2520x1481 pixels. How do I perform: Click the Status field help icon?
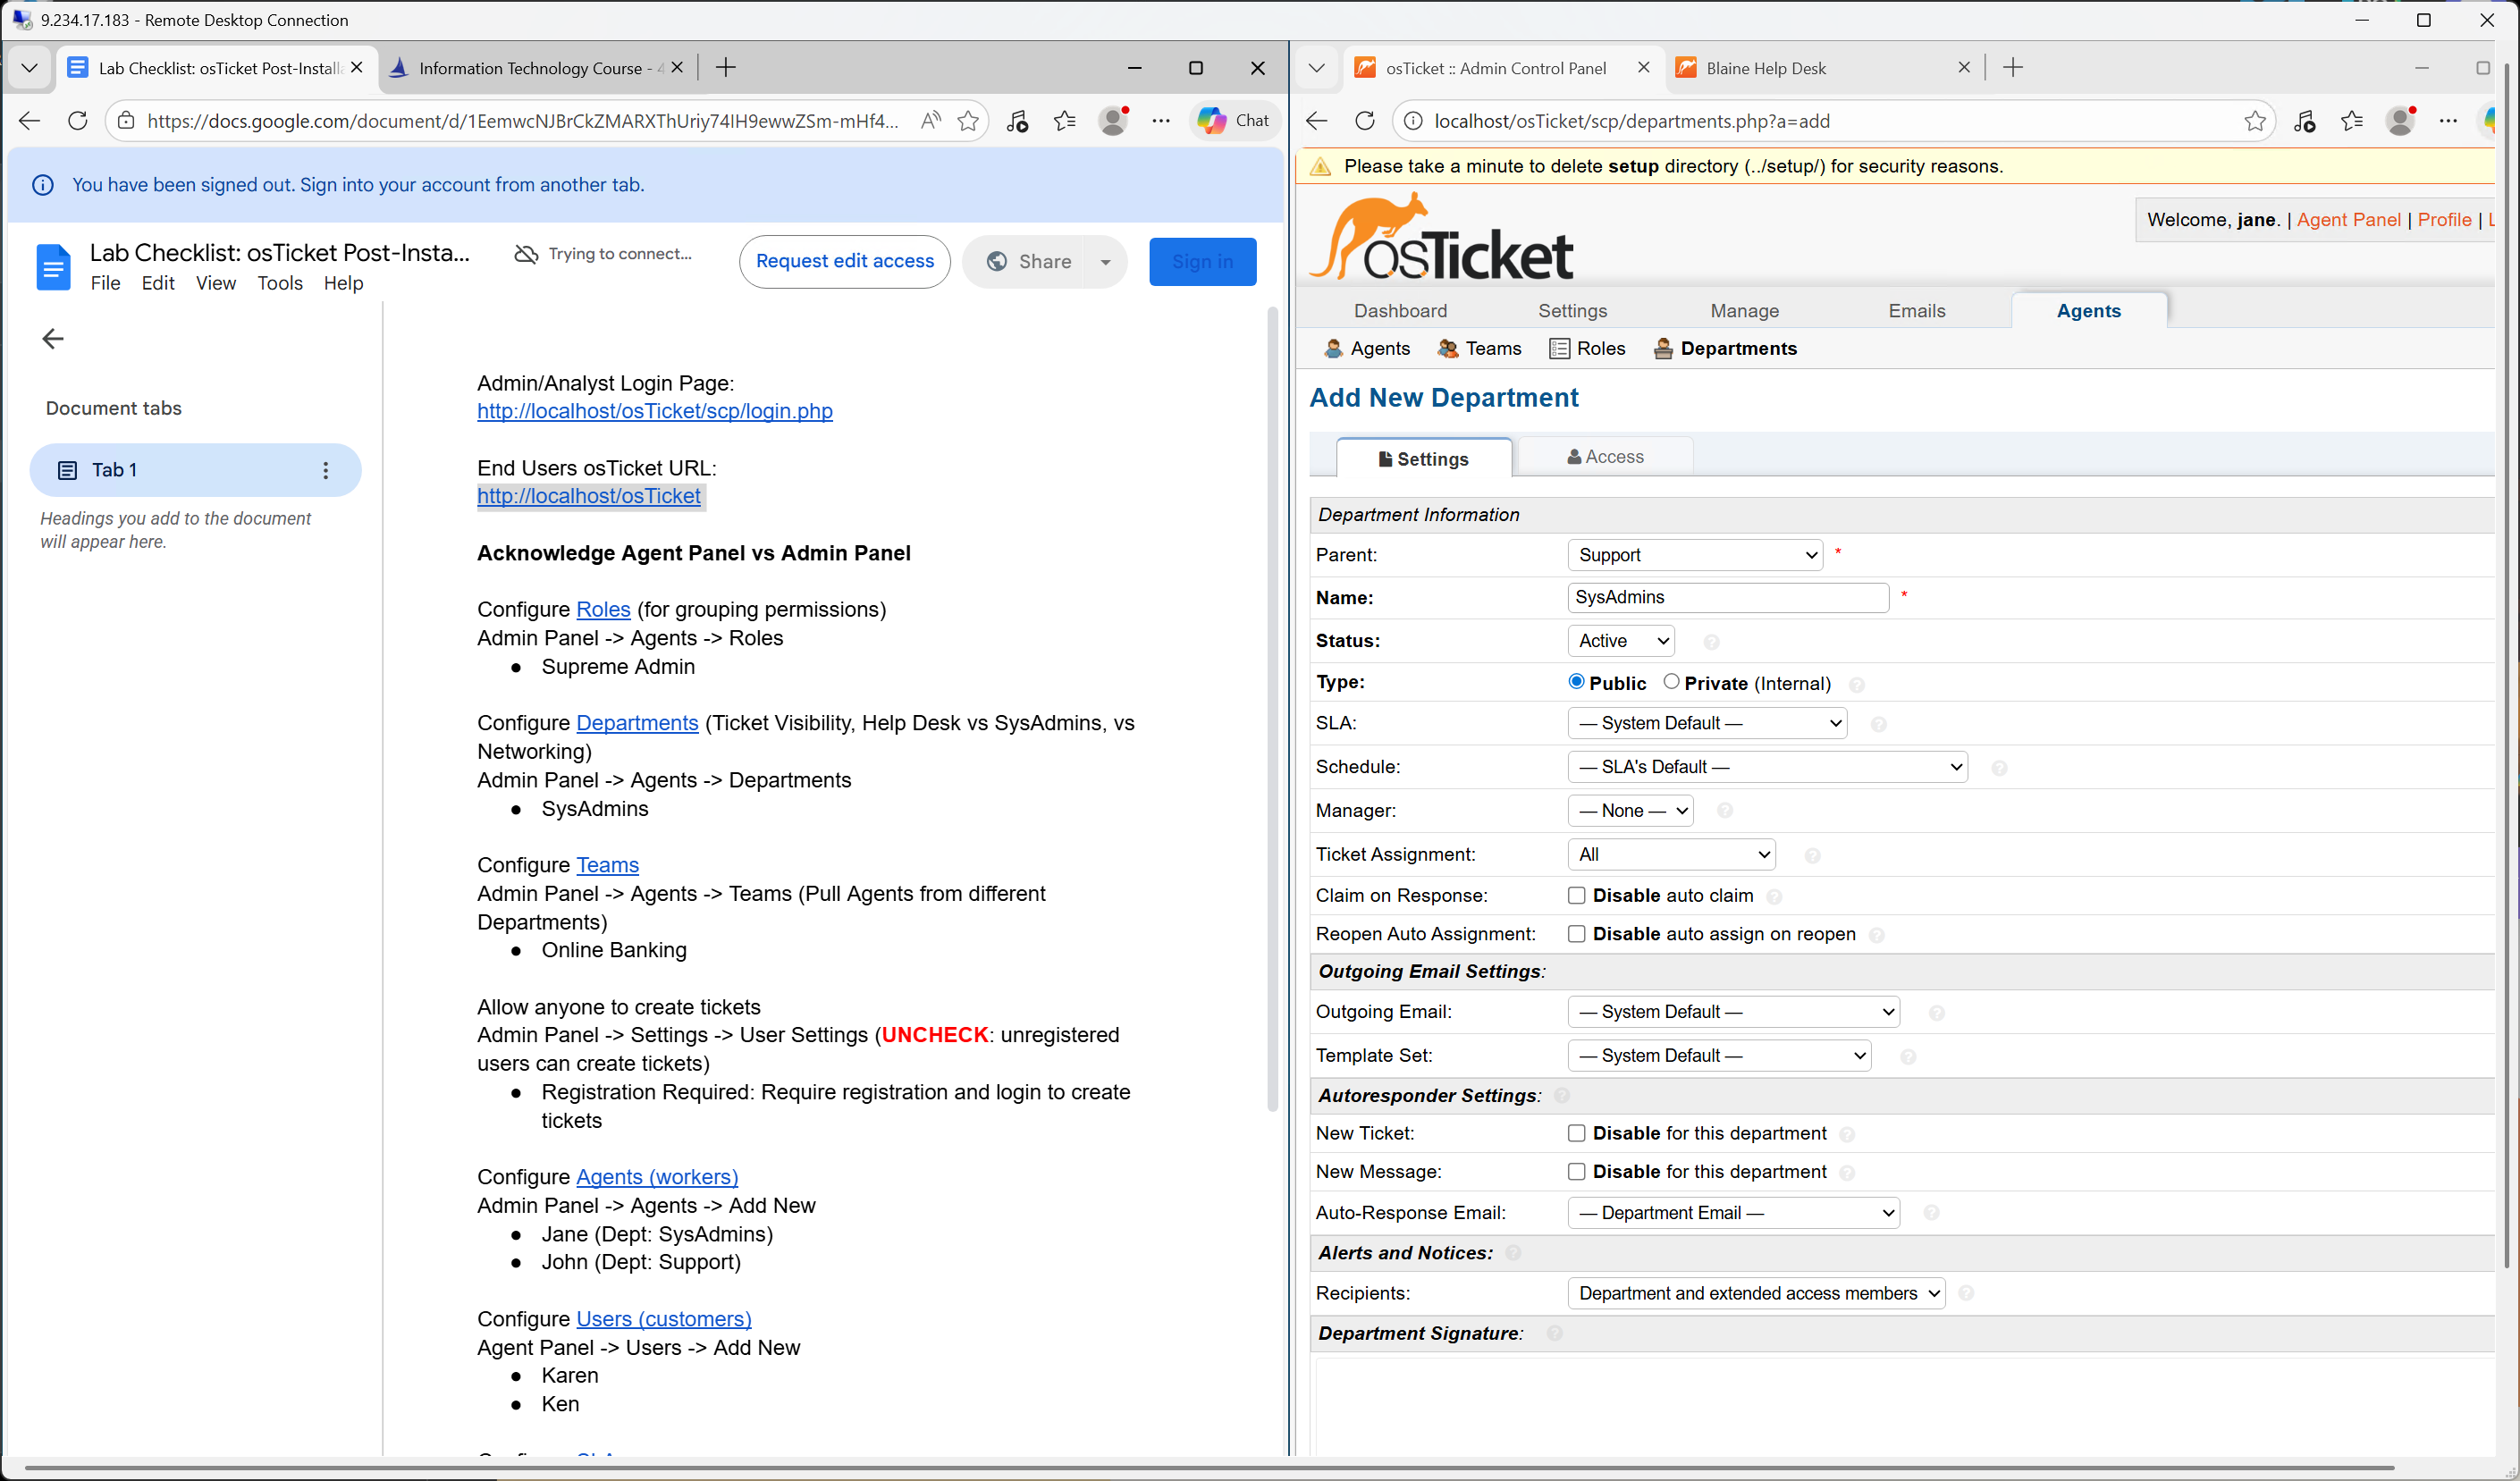tap(1711, 642)
